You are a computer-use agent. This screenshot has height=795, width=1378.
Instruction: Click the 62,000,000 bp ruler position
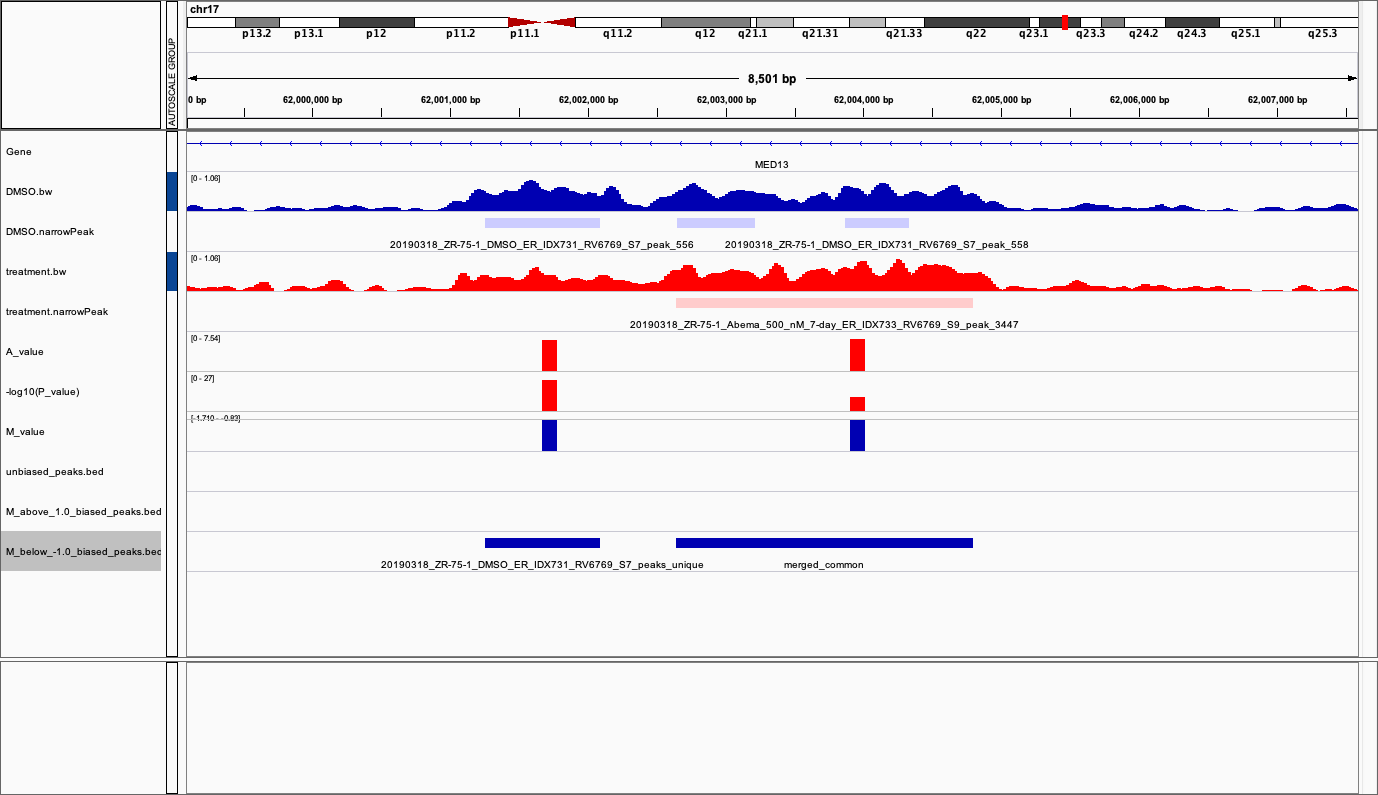pos(312,100)
